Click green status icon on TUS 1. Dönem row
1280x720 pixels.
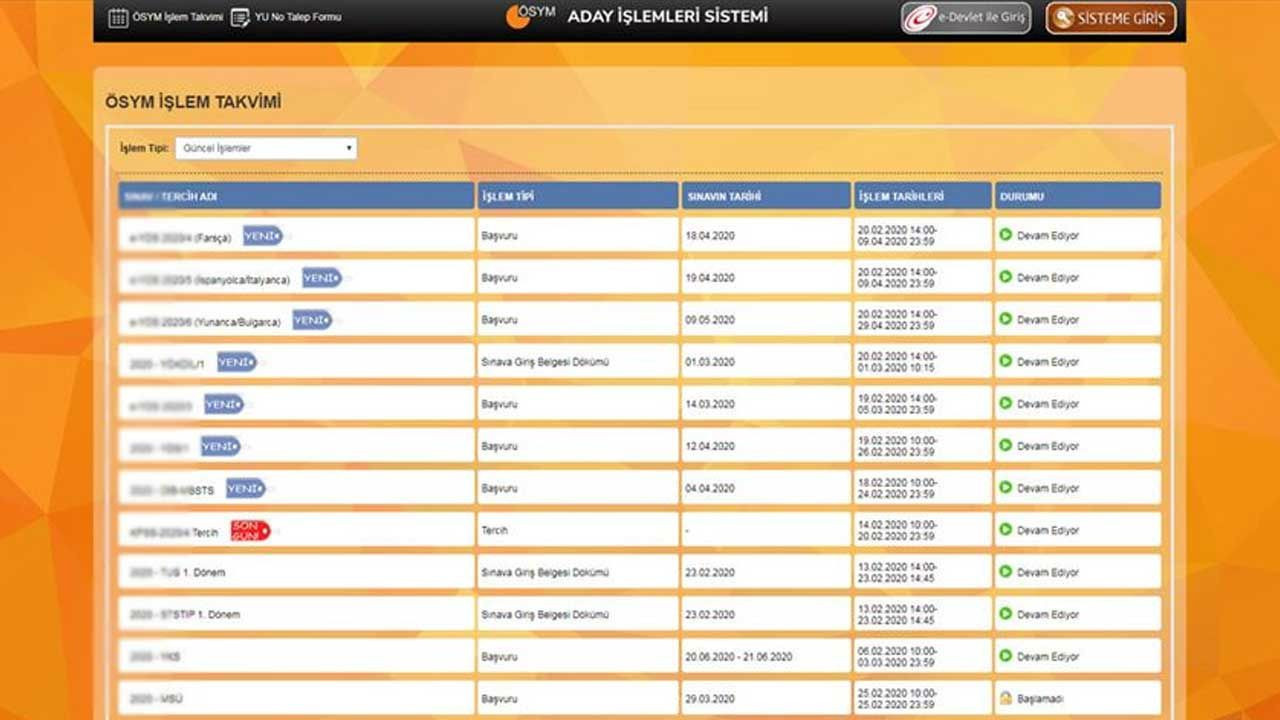[x=1005, y=571]
